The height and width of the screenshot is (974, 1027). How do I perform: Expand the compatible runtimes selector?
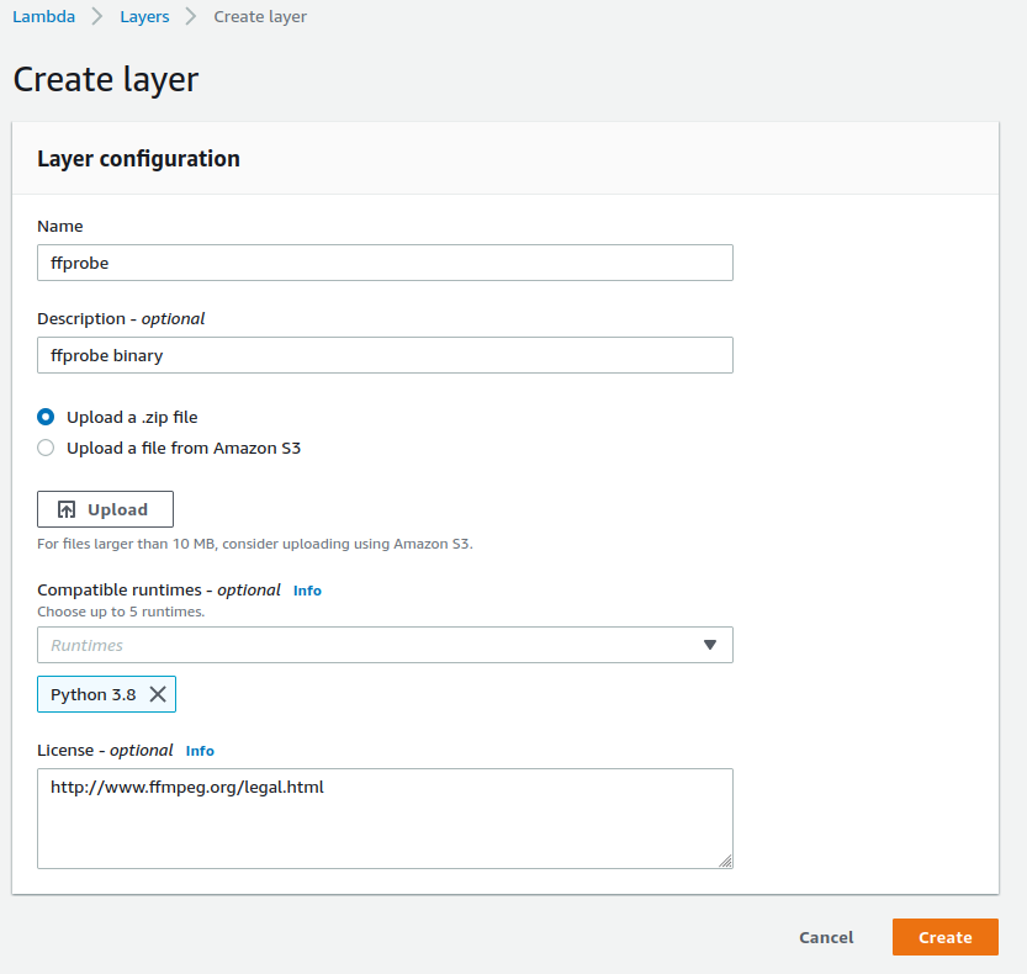pyautogui.click(x=385, y=645)
